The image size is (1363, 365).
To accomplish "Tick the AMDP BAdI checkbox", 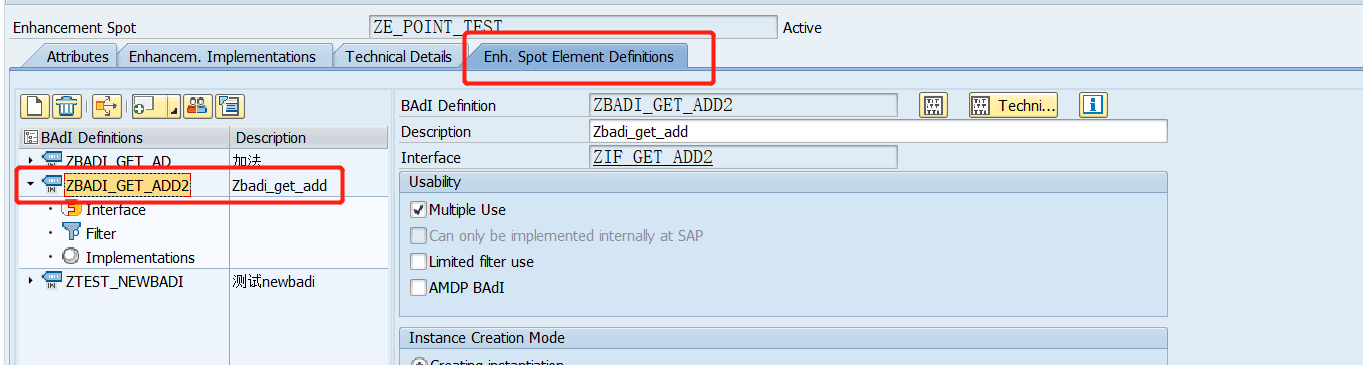I will [418, 288].
